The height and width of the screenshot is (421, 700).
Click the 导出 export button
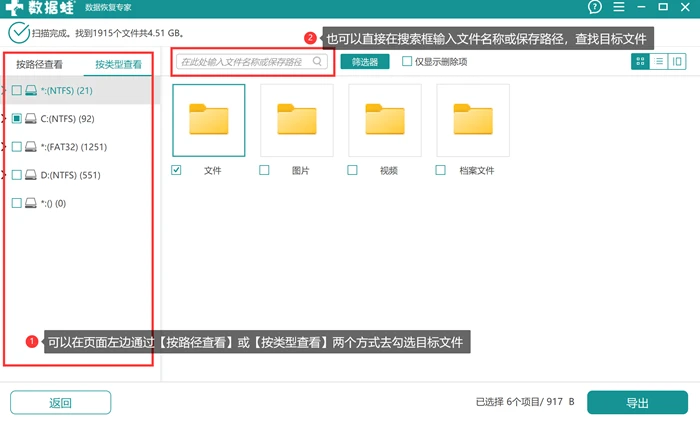pyautogui.click(x=638, y=403)
